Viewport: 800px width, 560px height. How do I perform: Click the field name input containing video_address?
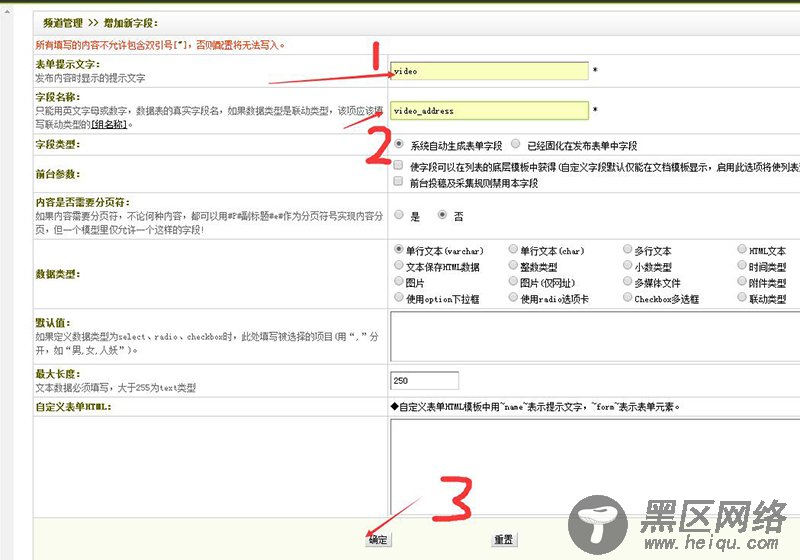(x=489, y=111)
